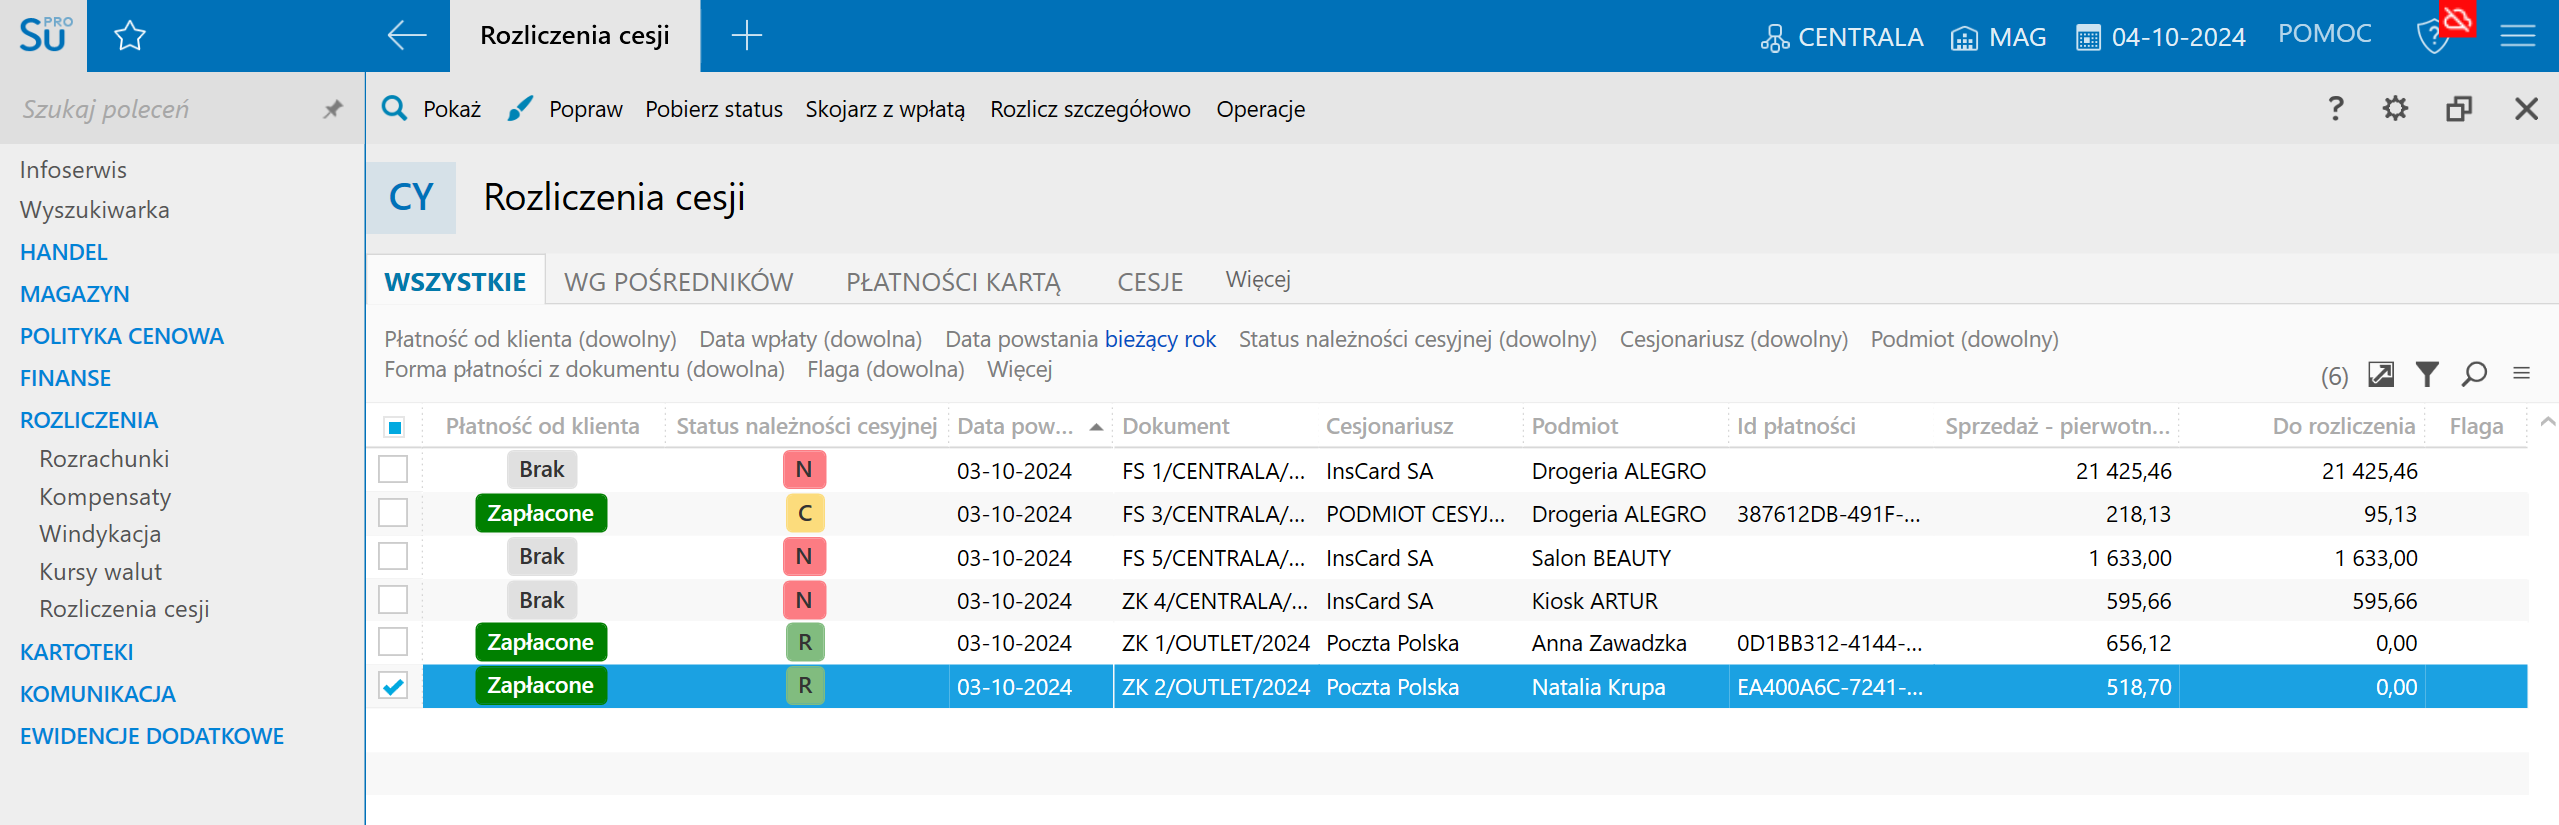Screen dimensions: 2559x825
Task: Change Data powstania bieżący rok filter
Action: coord(1160,340)
